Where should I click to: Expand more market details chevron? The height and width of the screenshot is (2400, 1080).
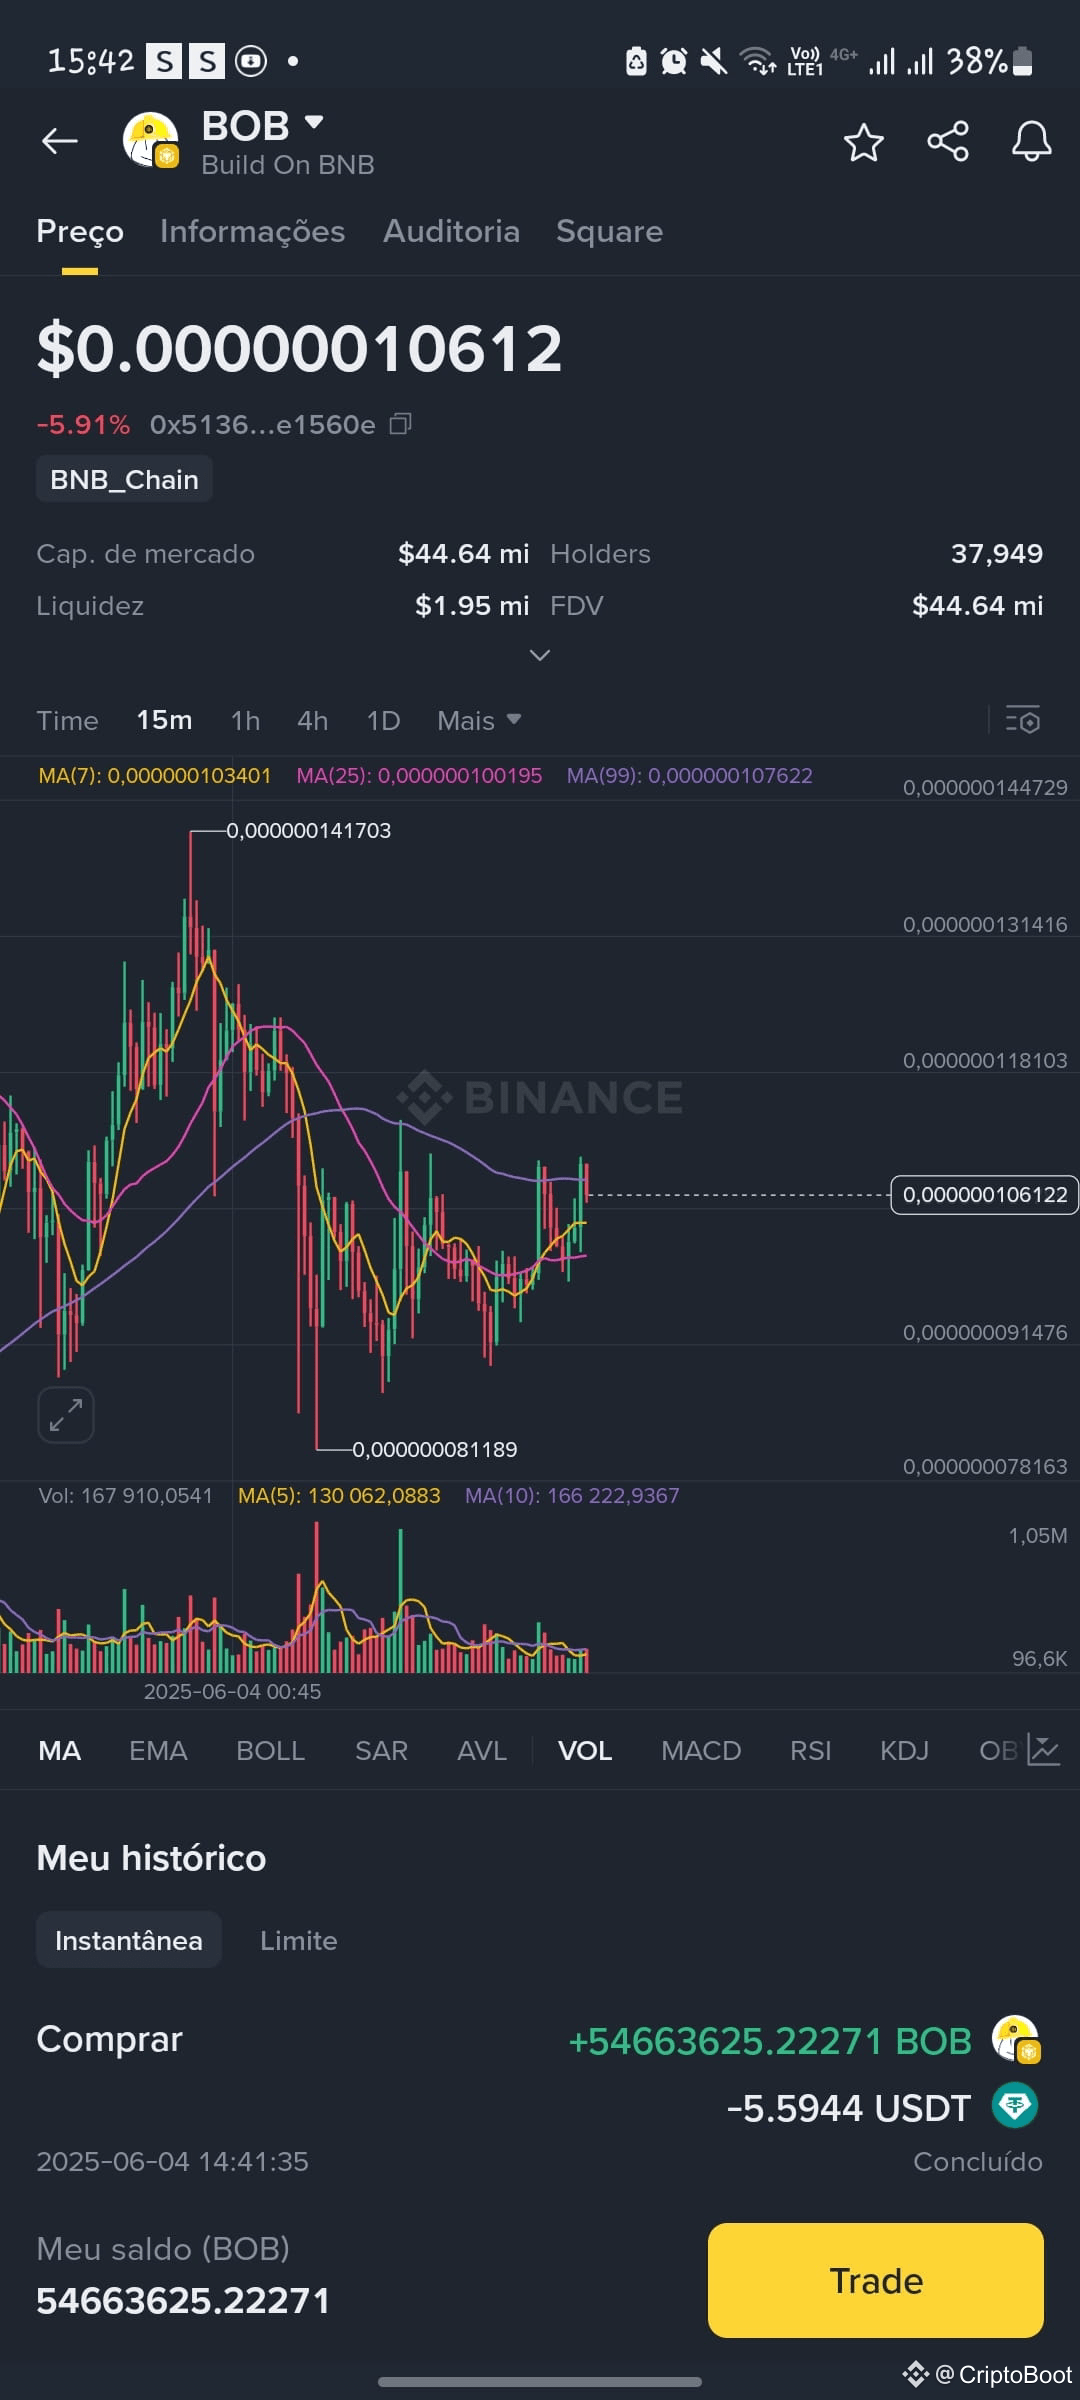pos(540,655)
